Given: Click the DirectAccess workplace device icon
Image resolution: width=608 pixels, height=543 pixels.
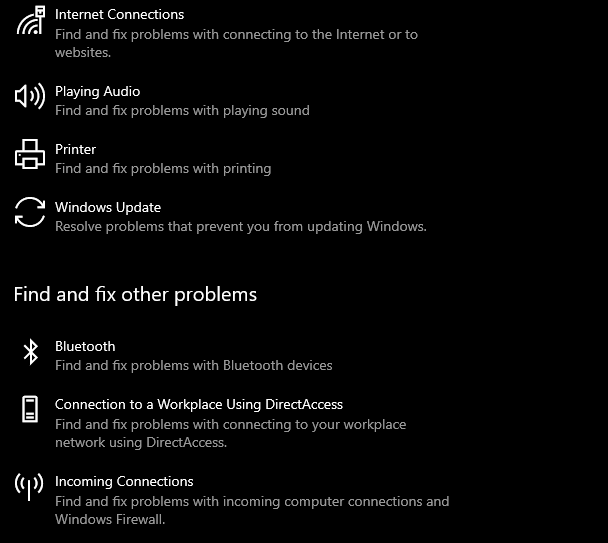Looking at the screenshot, I should (x=30, y=409).
